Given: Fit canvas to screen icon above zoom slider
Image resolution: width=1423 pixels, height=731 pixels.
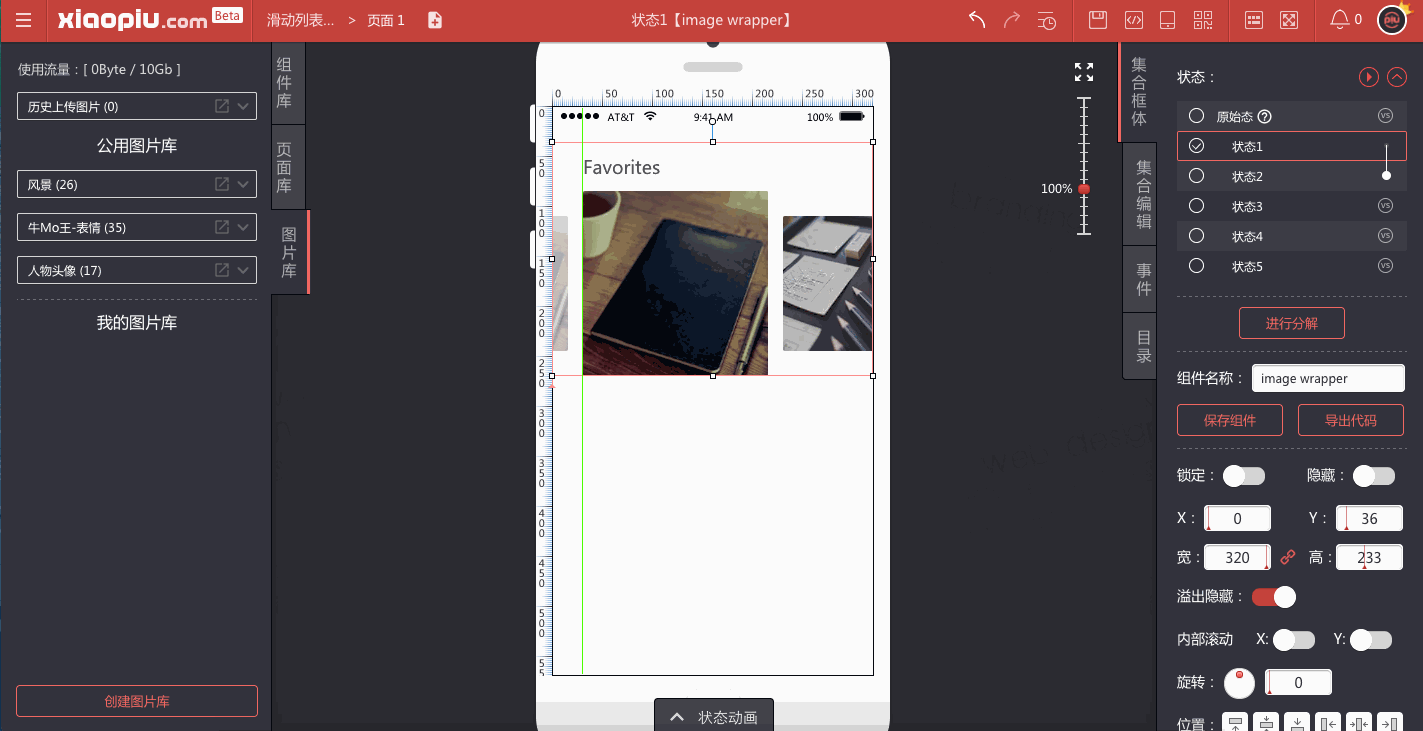Looking at the screenshot, I should click(1084, 72).
